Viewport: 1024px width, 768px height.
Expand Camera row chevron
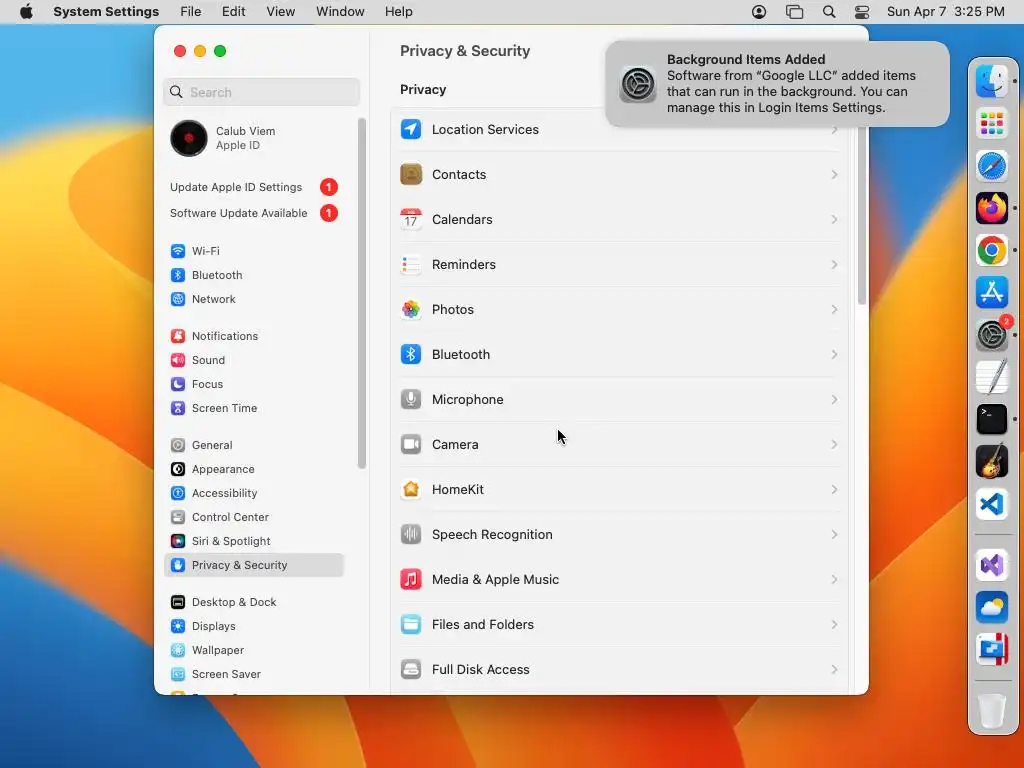(x=834, y=444)
